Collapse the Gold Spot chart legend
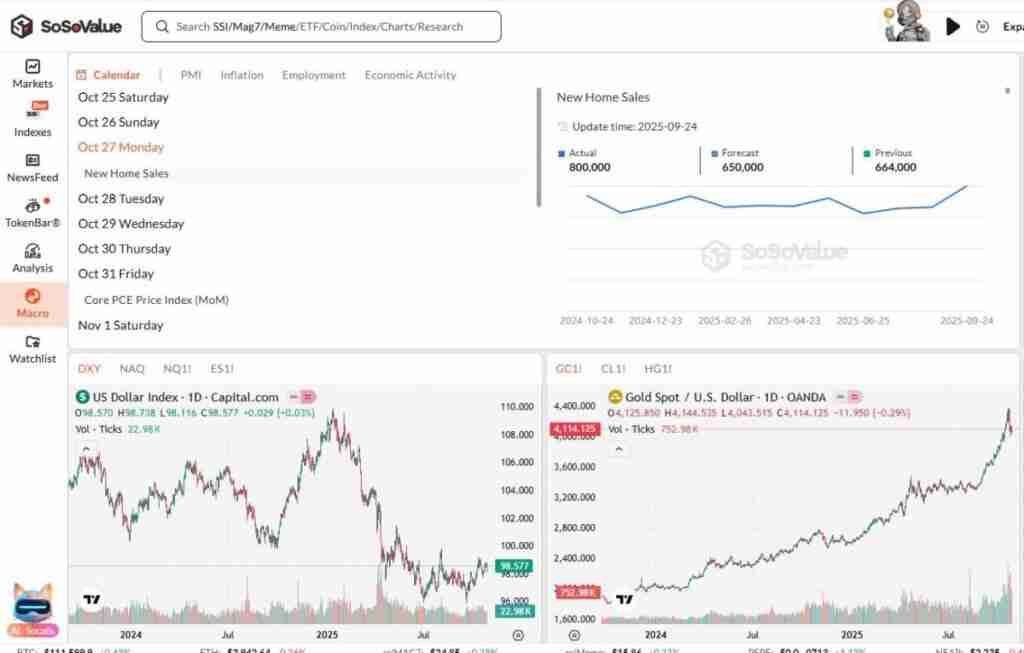The width and height of the screenshot is (1024, 653). tap(618, 449)
